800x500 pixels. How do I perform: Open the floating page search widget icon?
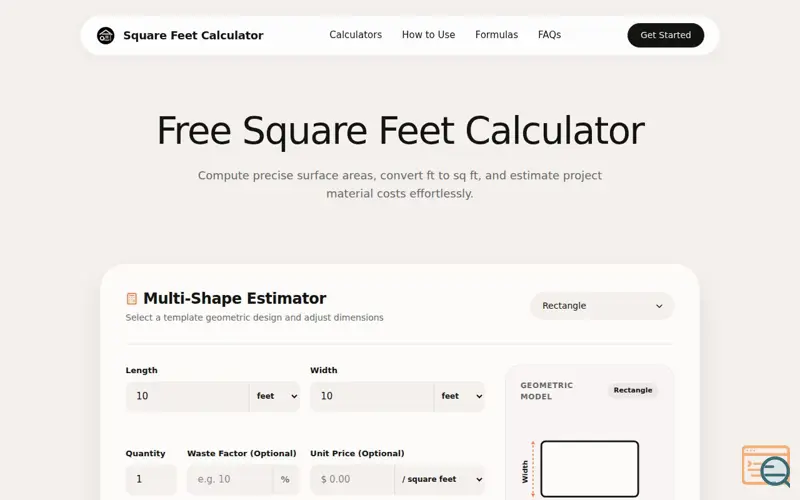[766, 466]
